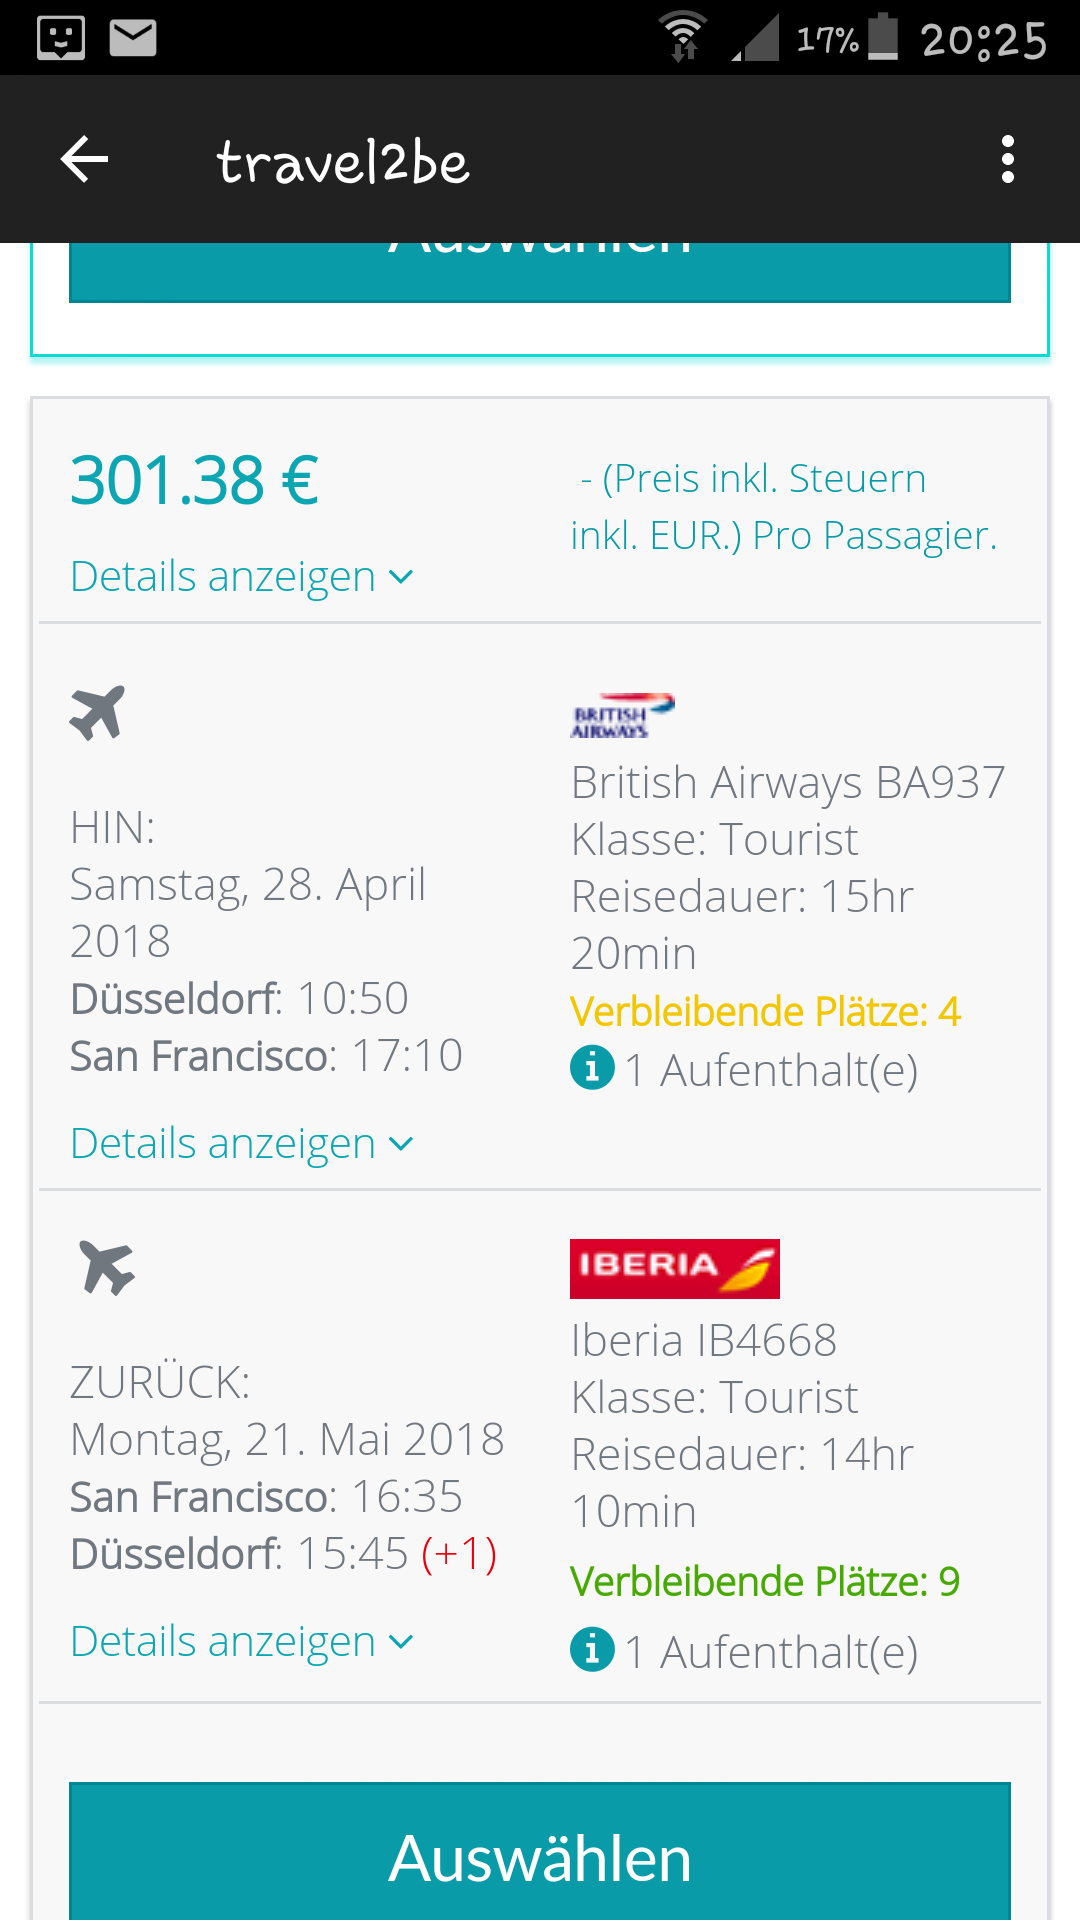Tap the mail notification icon

133,38
